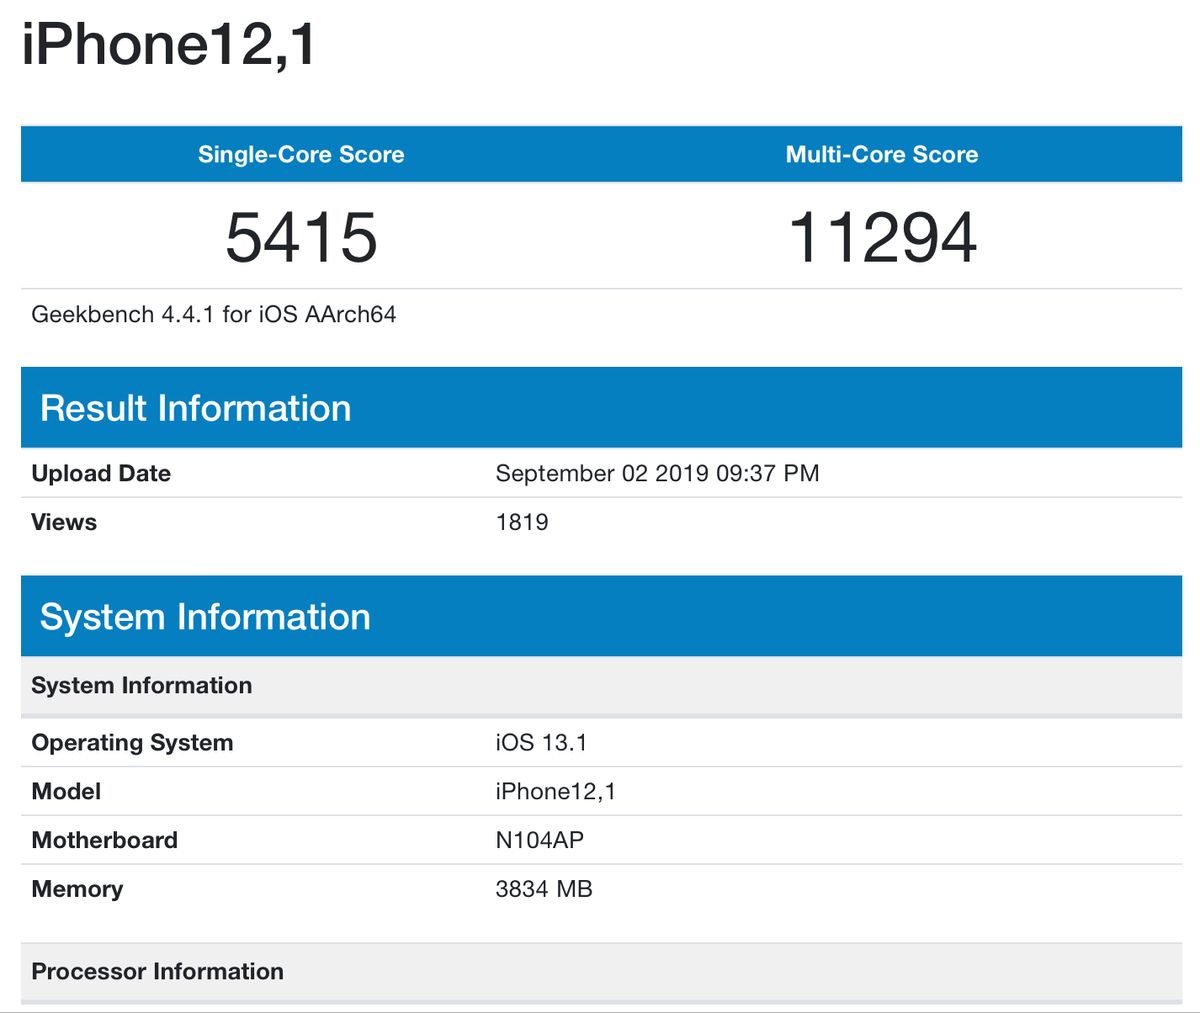
Task: Select the iPhone12,1 model value
Action: pyautogui.click(x=554, y=791)
